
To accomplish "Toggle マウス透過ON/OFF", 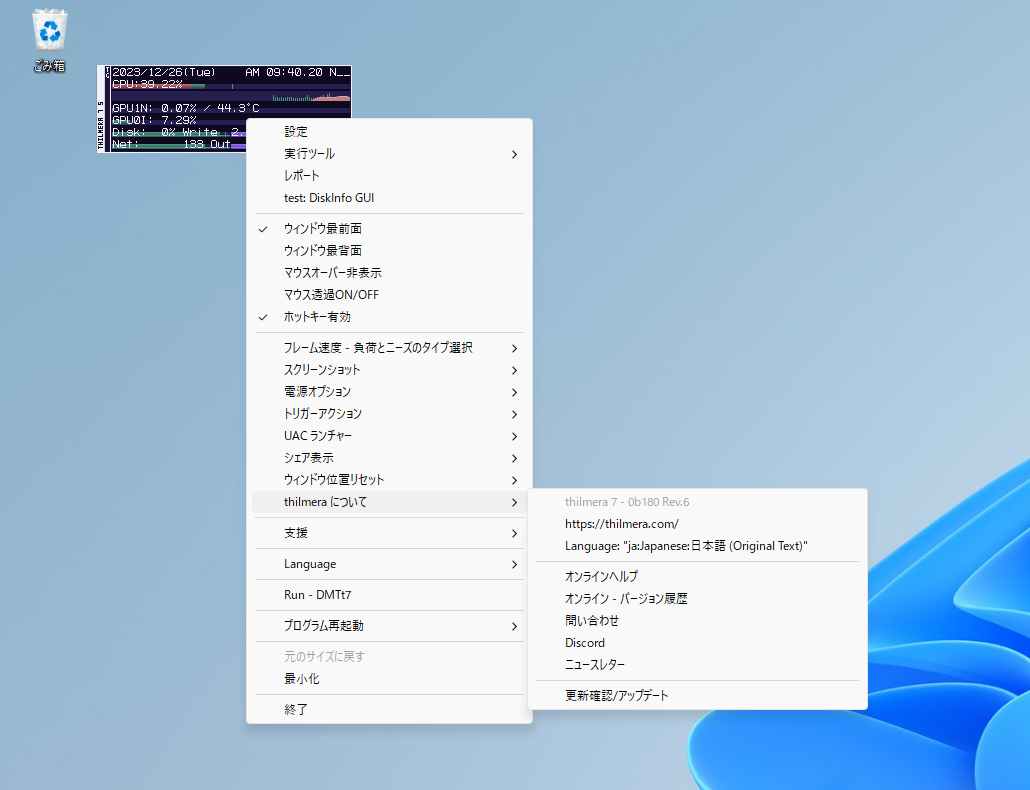I will click(x=389, y=294).
